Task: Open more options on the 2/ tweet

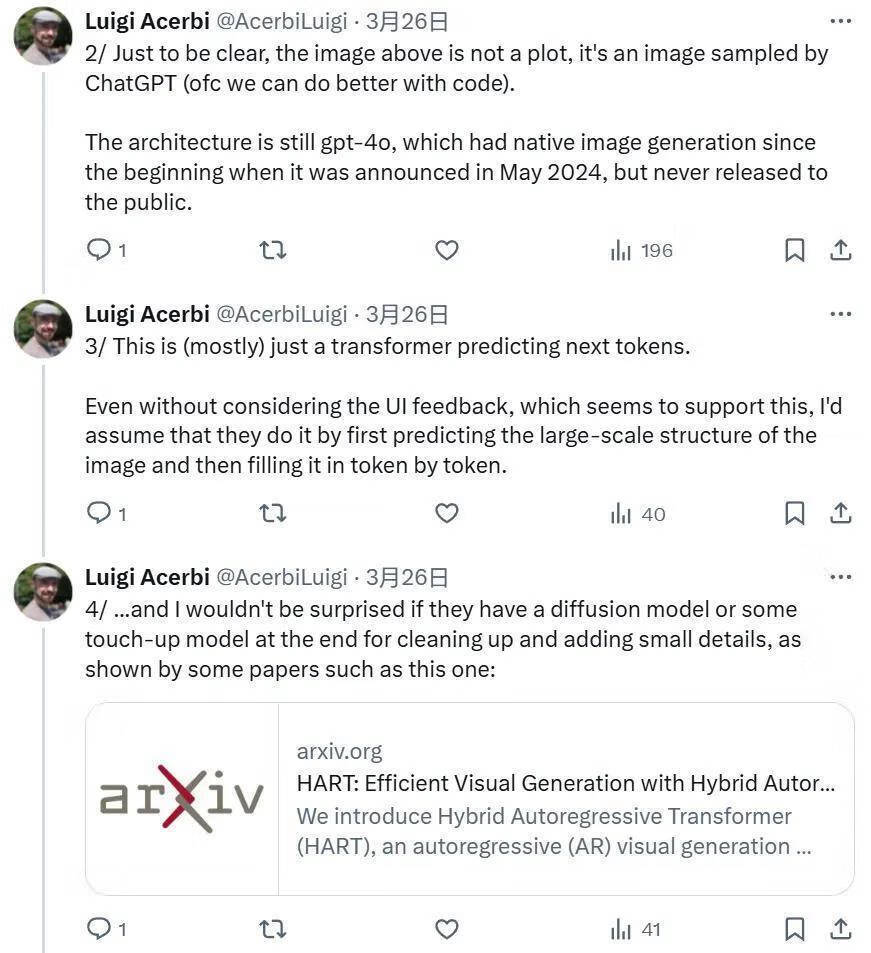Action: point(841,21)
